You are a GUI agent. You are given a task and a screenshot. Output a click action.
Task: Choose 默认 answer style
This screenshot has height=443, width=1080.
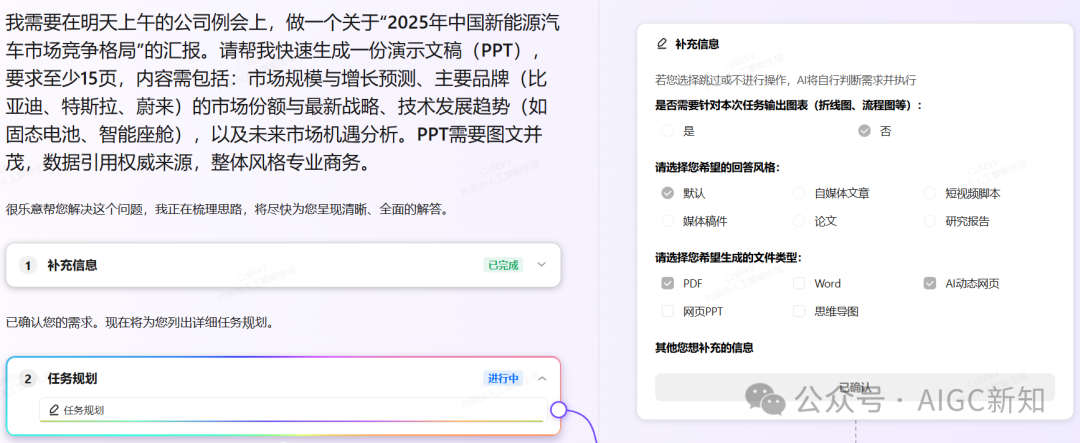pyautogui.click(x=667, y=194)
